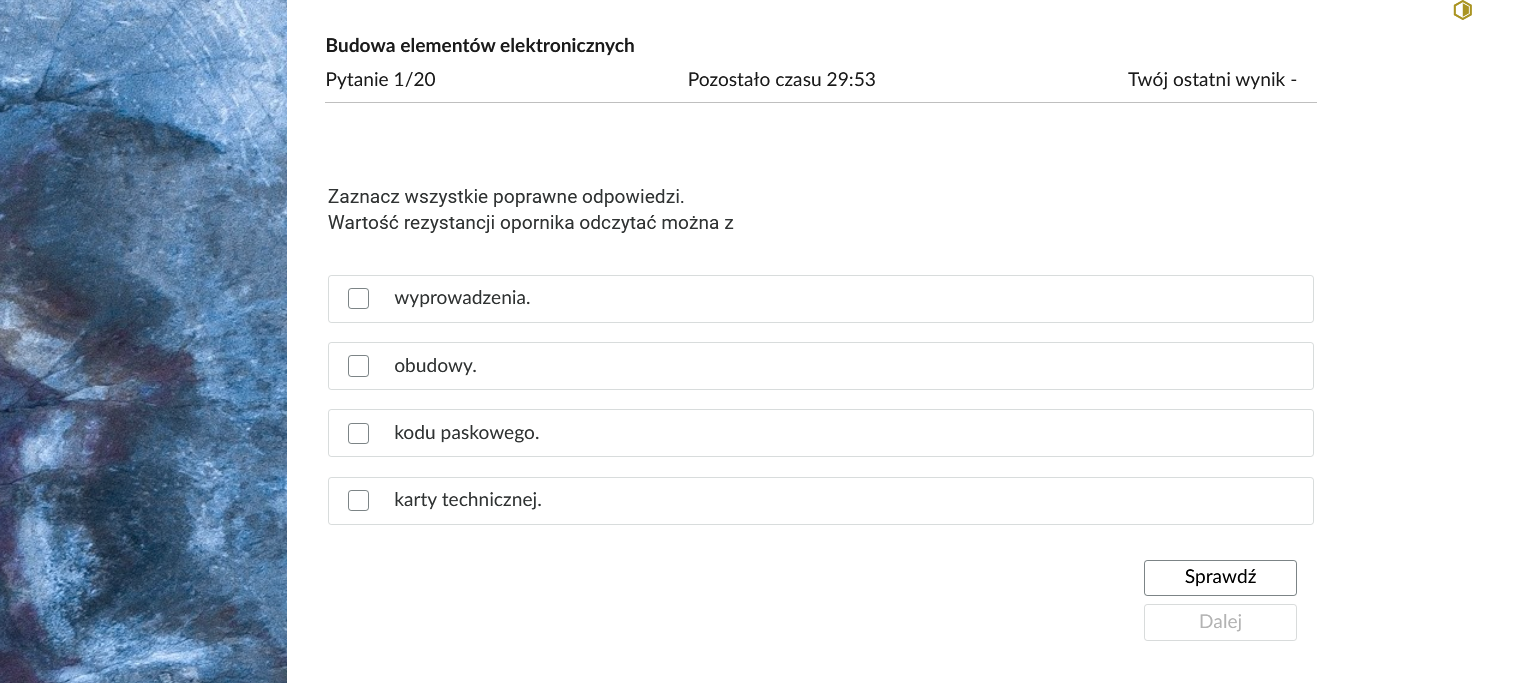Tick the "karty technicznej." checkbox
This screenshot has width=1515, height=684.
(x=358, y=500)
